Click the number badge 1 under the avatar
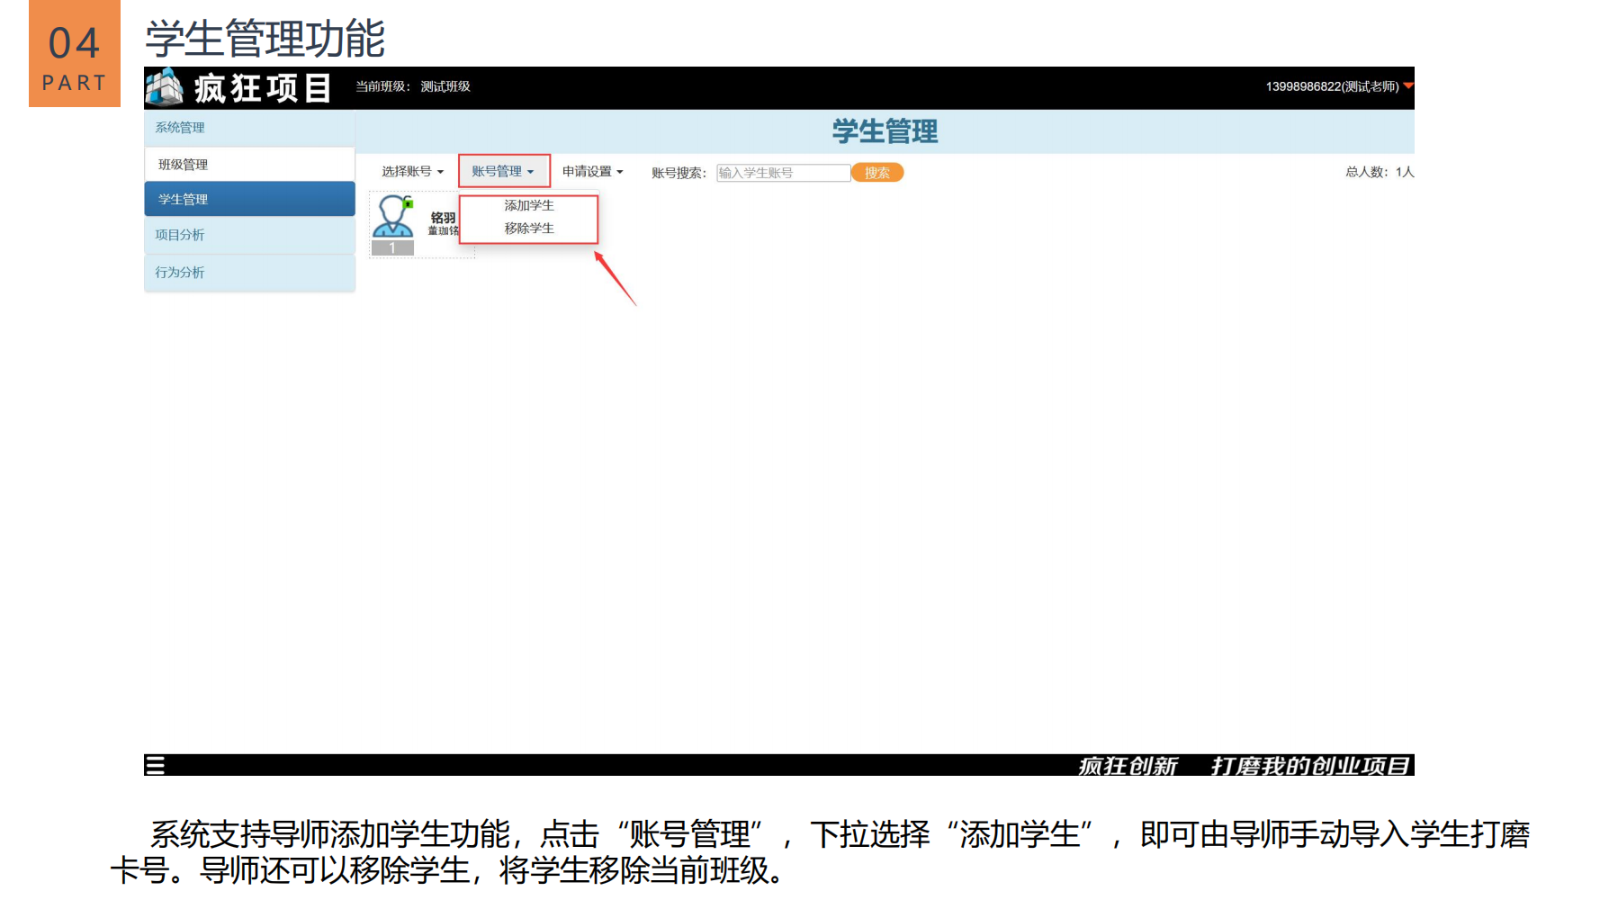The height and width of the screenshot is (900, 1600). [x=393, y=248]
